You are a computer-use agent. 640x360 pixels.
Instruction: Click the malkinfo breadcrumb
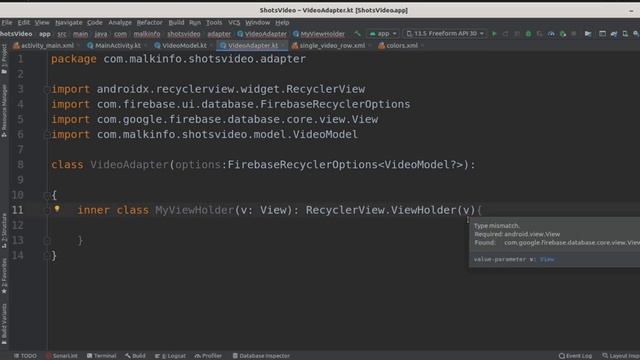click(x=147, y=34)
